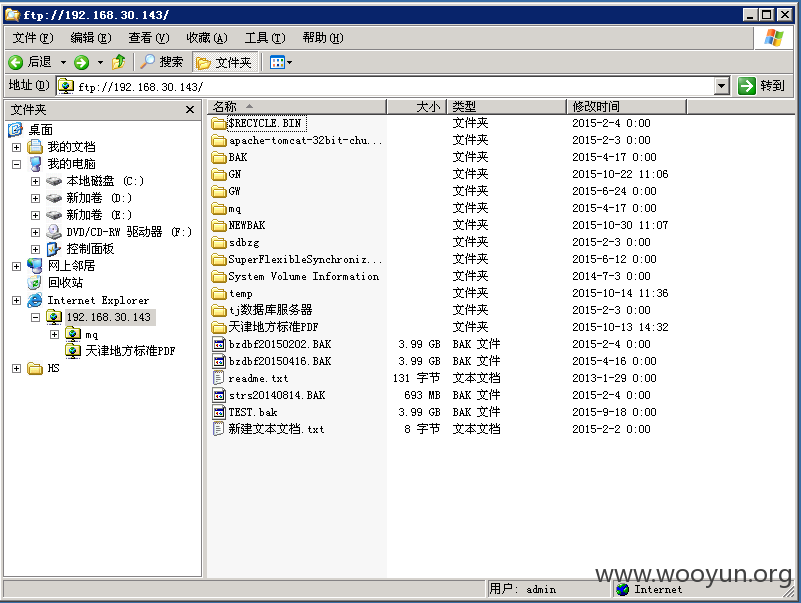
Task: Select bzdbf20150202.BAK file icon
Action: [x=219, y=344]
